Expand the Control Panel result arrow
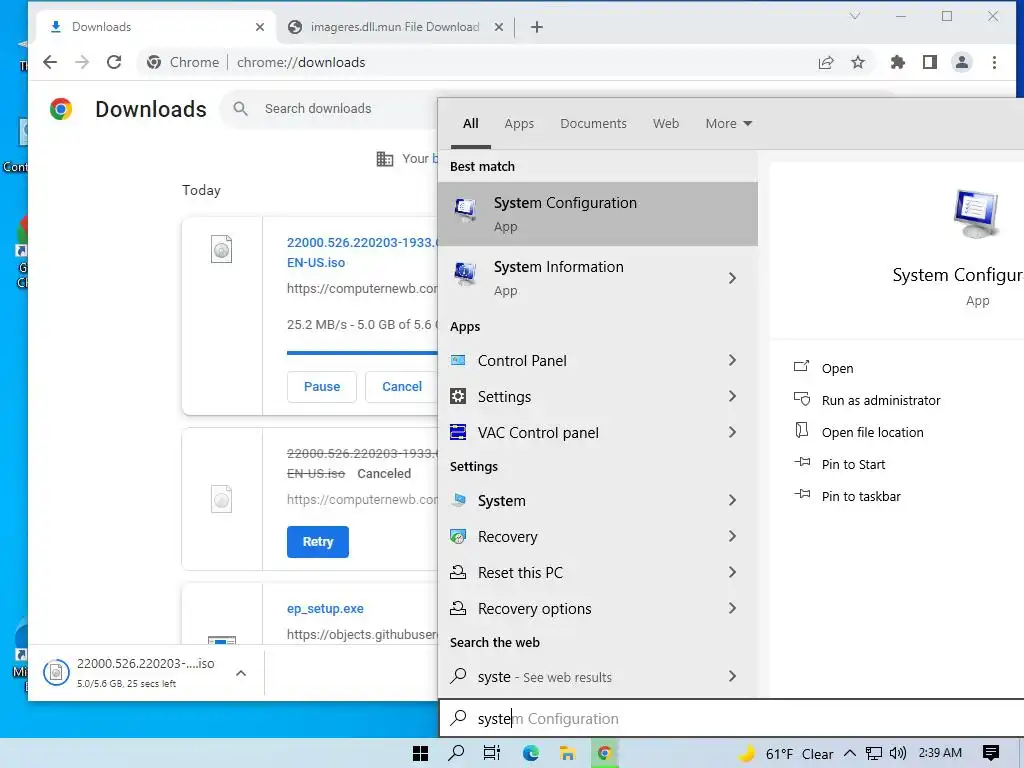The height and width of the screenshot is (768, 1024). [732, 360]
